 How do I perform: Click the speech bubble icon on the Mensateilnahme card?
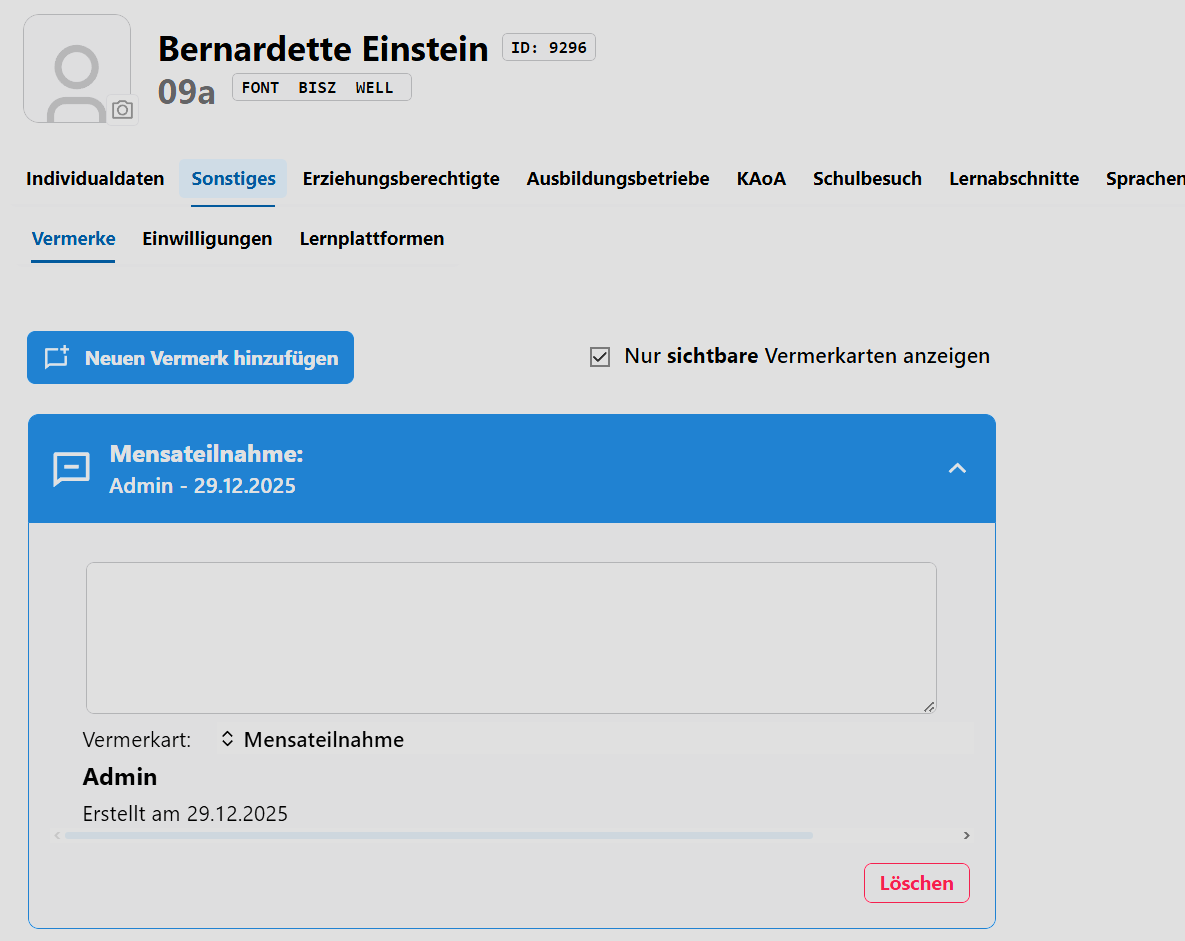click(x=70, y=468)
